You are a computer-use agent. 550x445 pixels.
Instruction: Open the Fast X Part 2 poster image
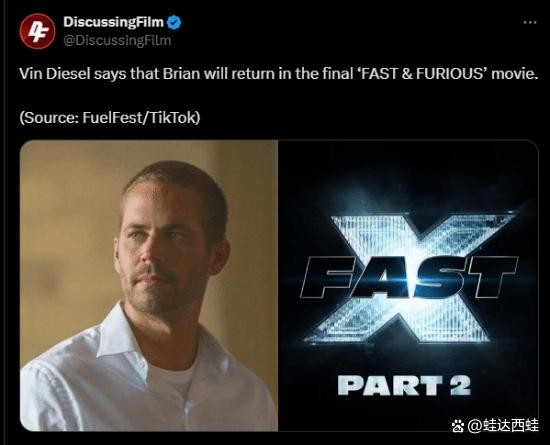point(408,285)
